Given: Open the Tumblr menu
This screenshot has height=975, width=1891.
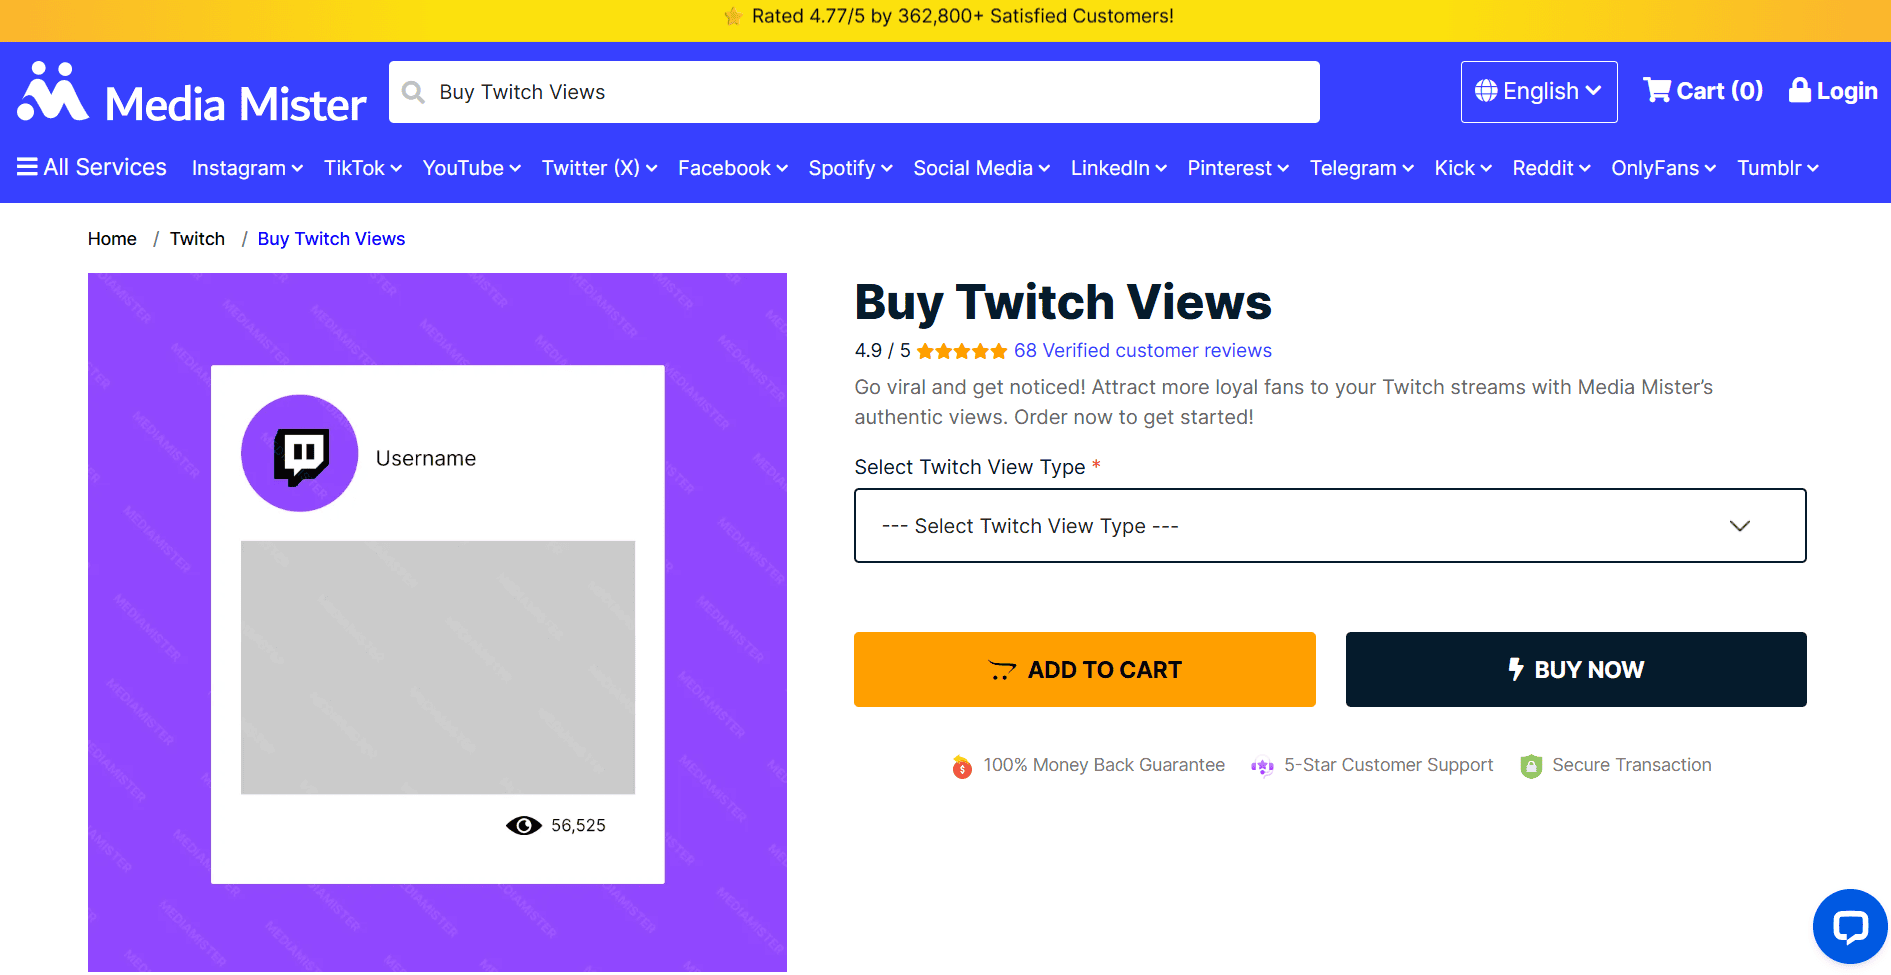Looking at the screenshot, I should [1778, 168].
